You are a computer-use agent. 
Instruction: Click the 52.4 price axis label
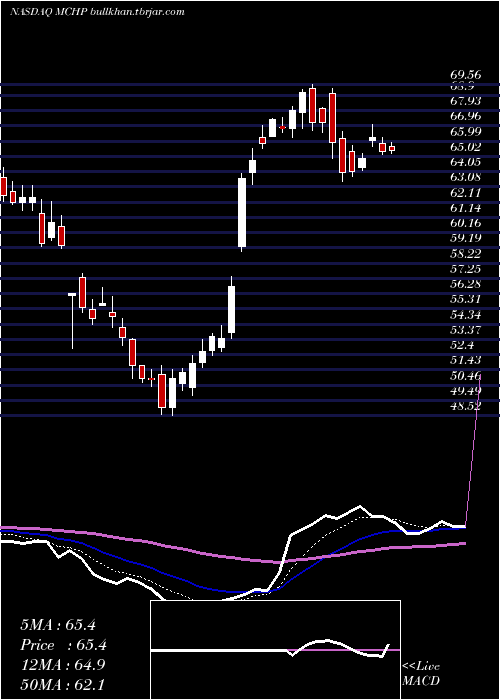pyautogui.click(x=462, y=345)
